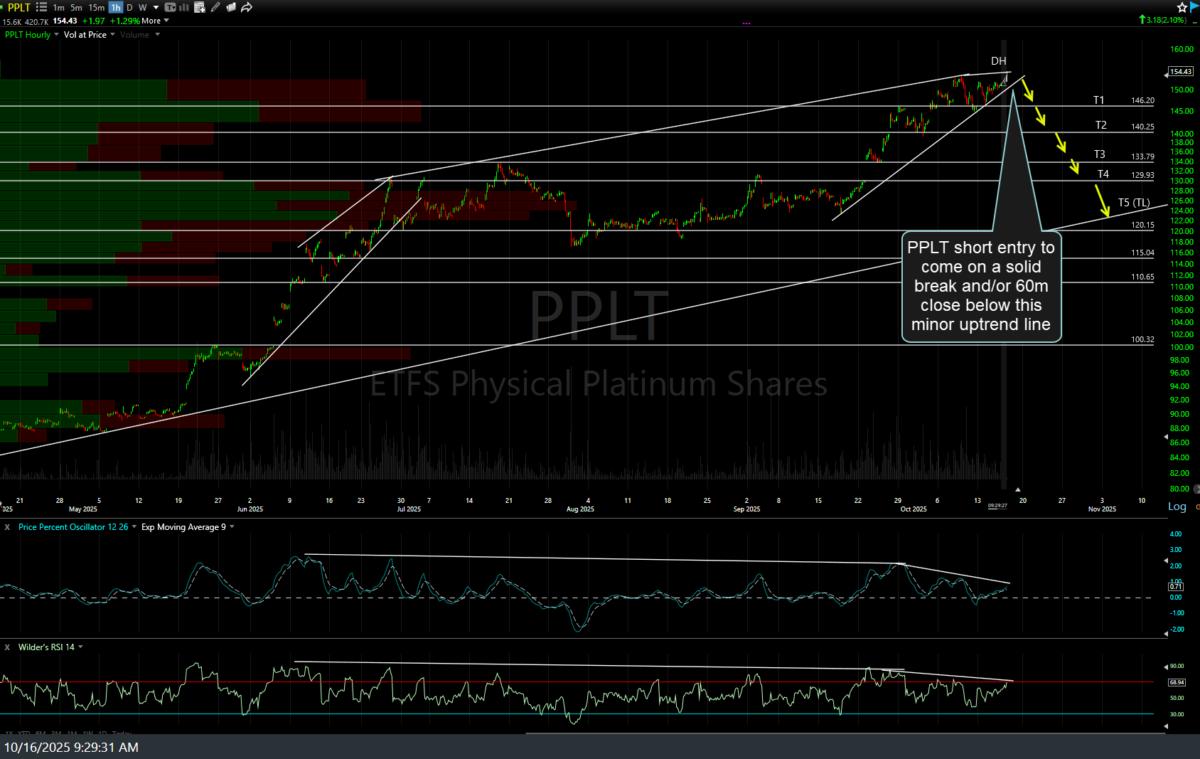Expand the Wilder's RSI 14 menu
This screenshot has width=1200, height=759.
coord(80,647)
